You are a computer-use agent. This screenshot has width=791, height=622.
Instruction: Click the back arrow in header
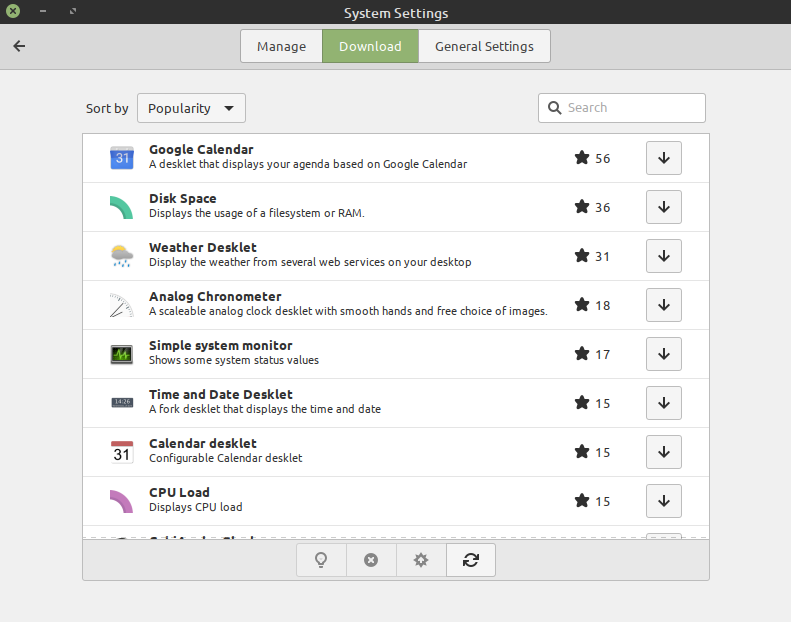(19, 46)
